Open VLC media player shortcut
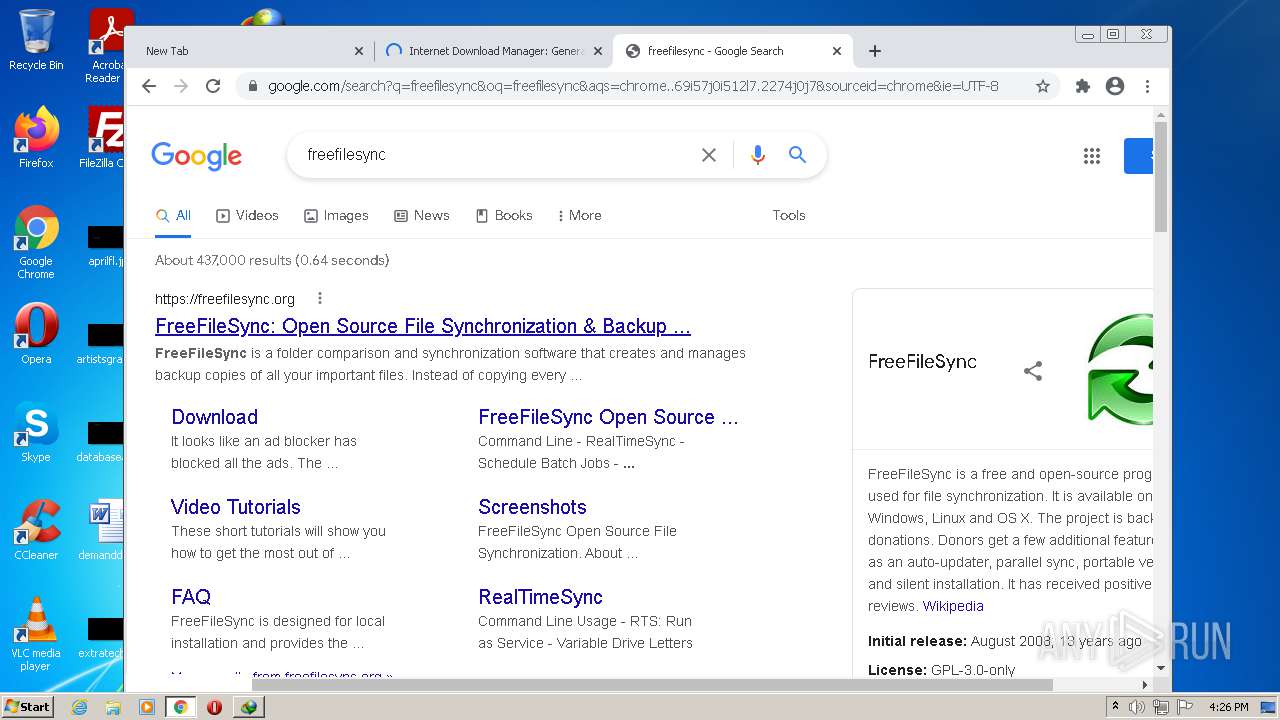This screenshot has width=1280, height=720. pyautogui.click(x=36, y=634)
